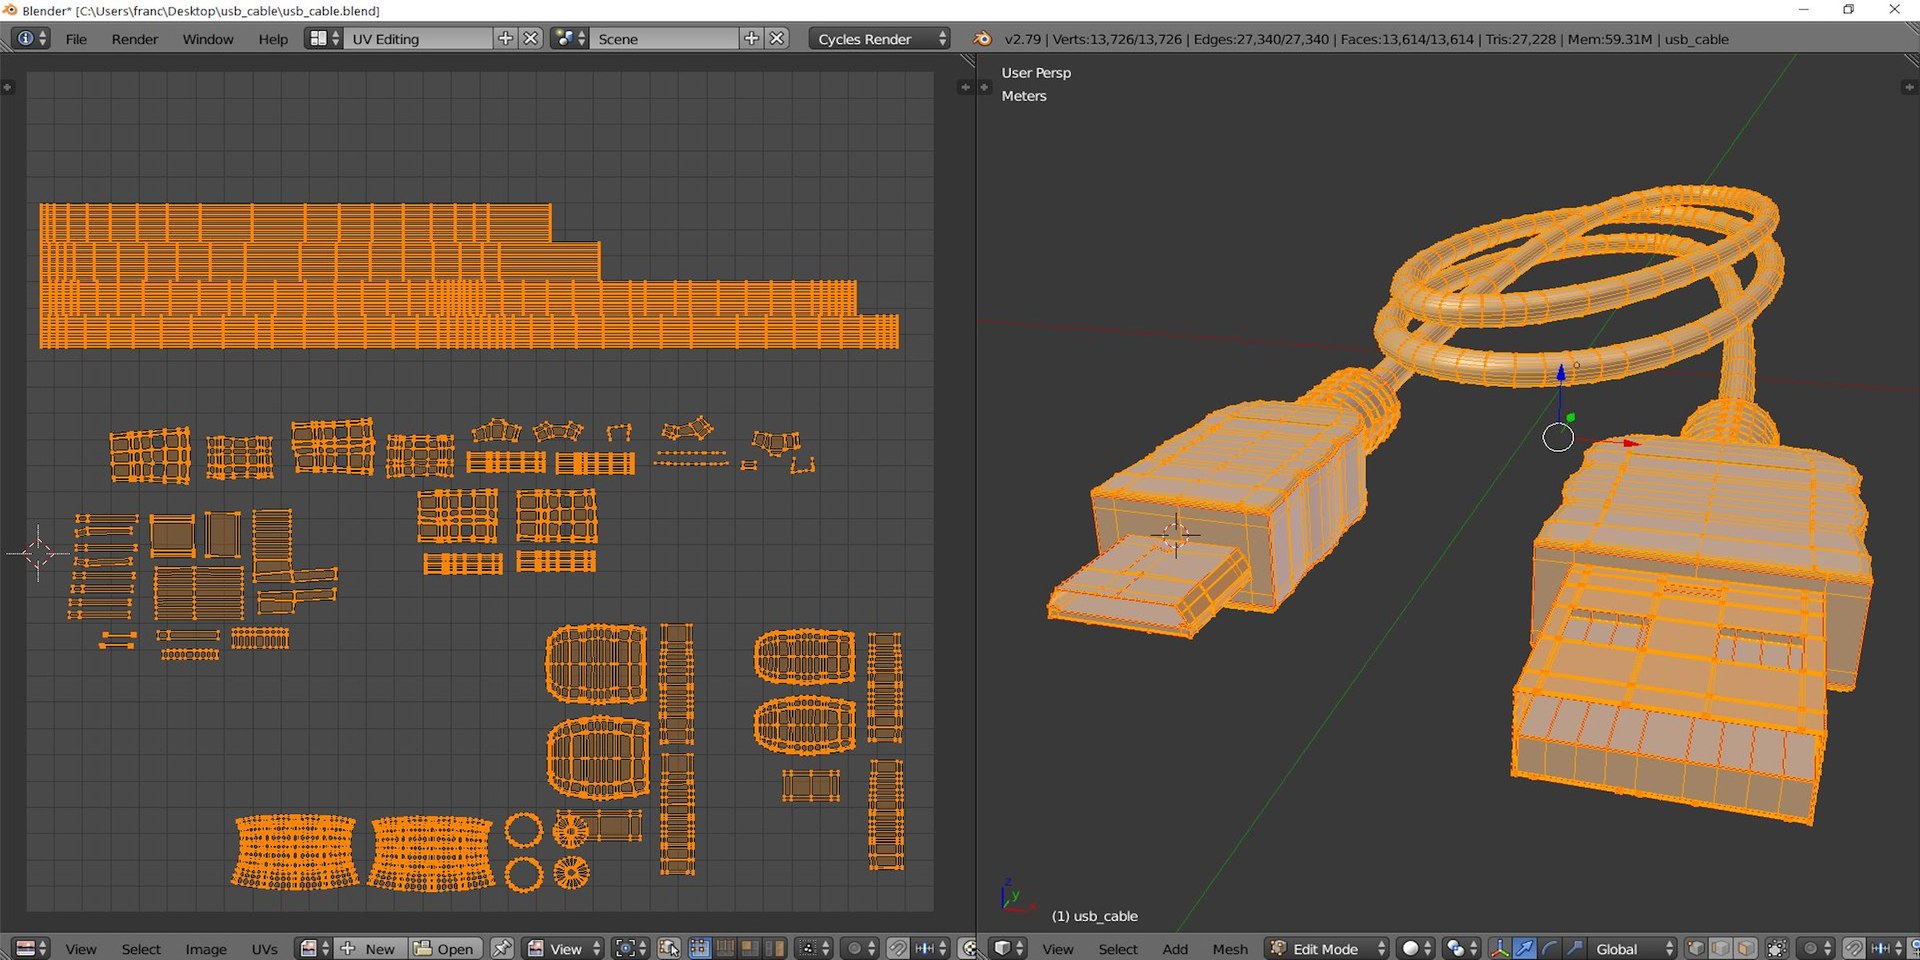This screenshot has height=960, width=1920.
Task: Open 3D viewport Add menu
Action: (1175, 949)
